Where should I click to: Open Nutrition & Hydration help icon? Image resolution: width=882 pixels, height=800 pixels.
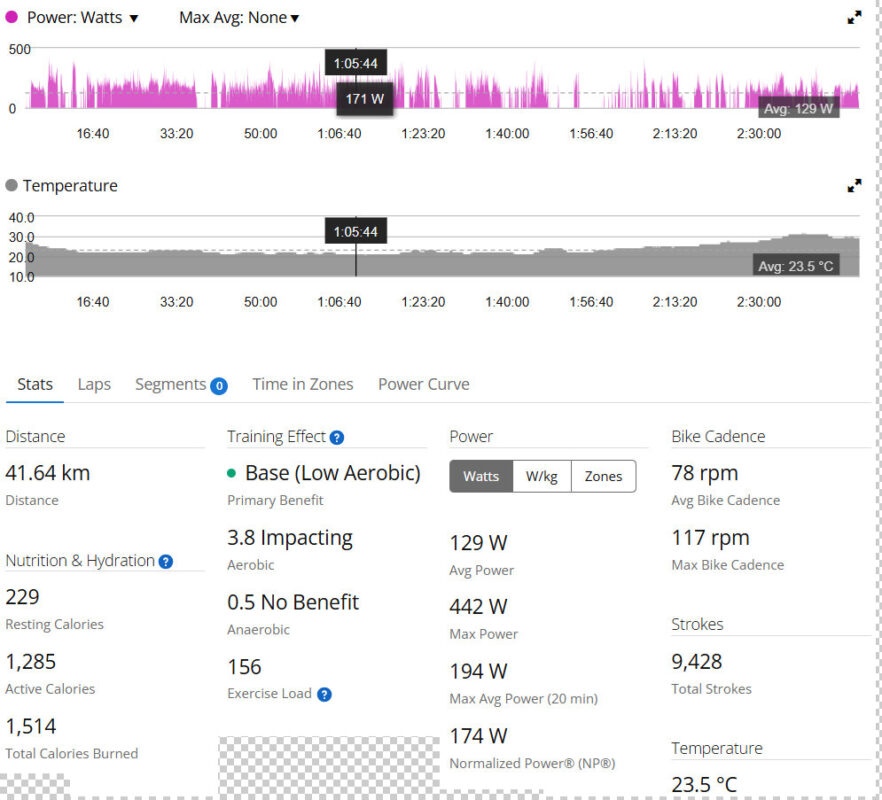point(165,561)
